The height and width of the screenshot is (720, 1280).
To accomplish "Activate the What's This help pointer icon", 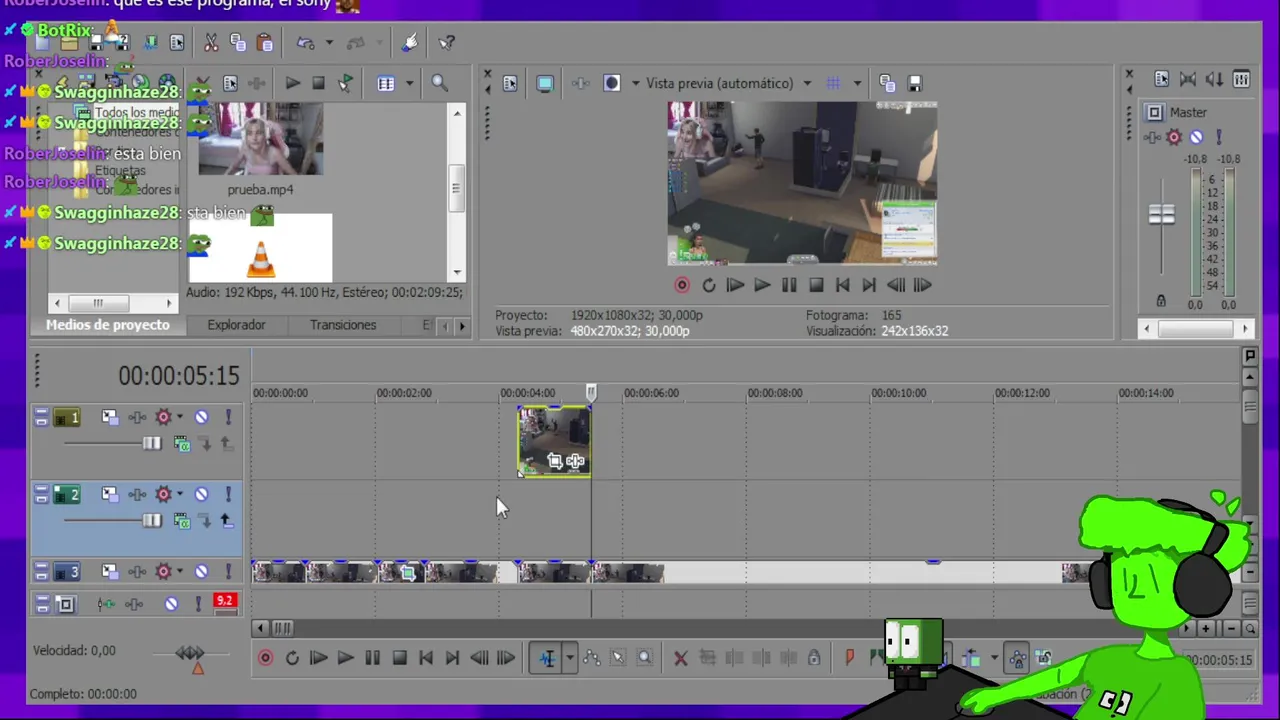I will coord(447,43).
